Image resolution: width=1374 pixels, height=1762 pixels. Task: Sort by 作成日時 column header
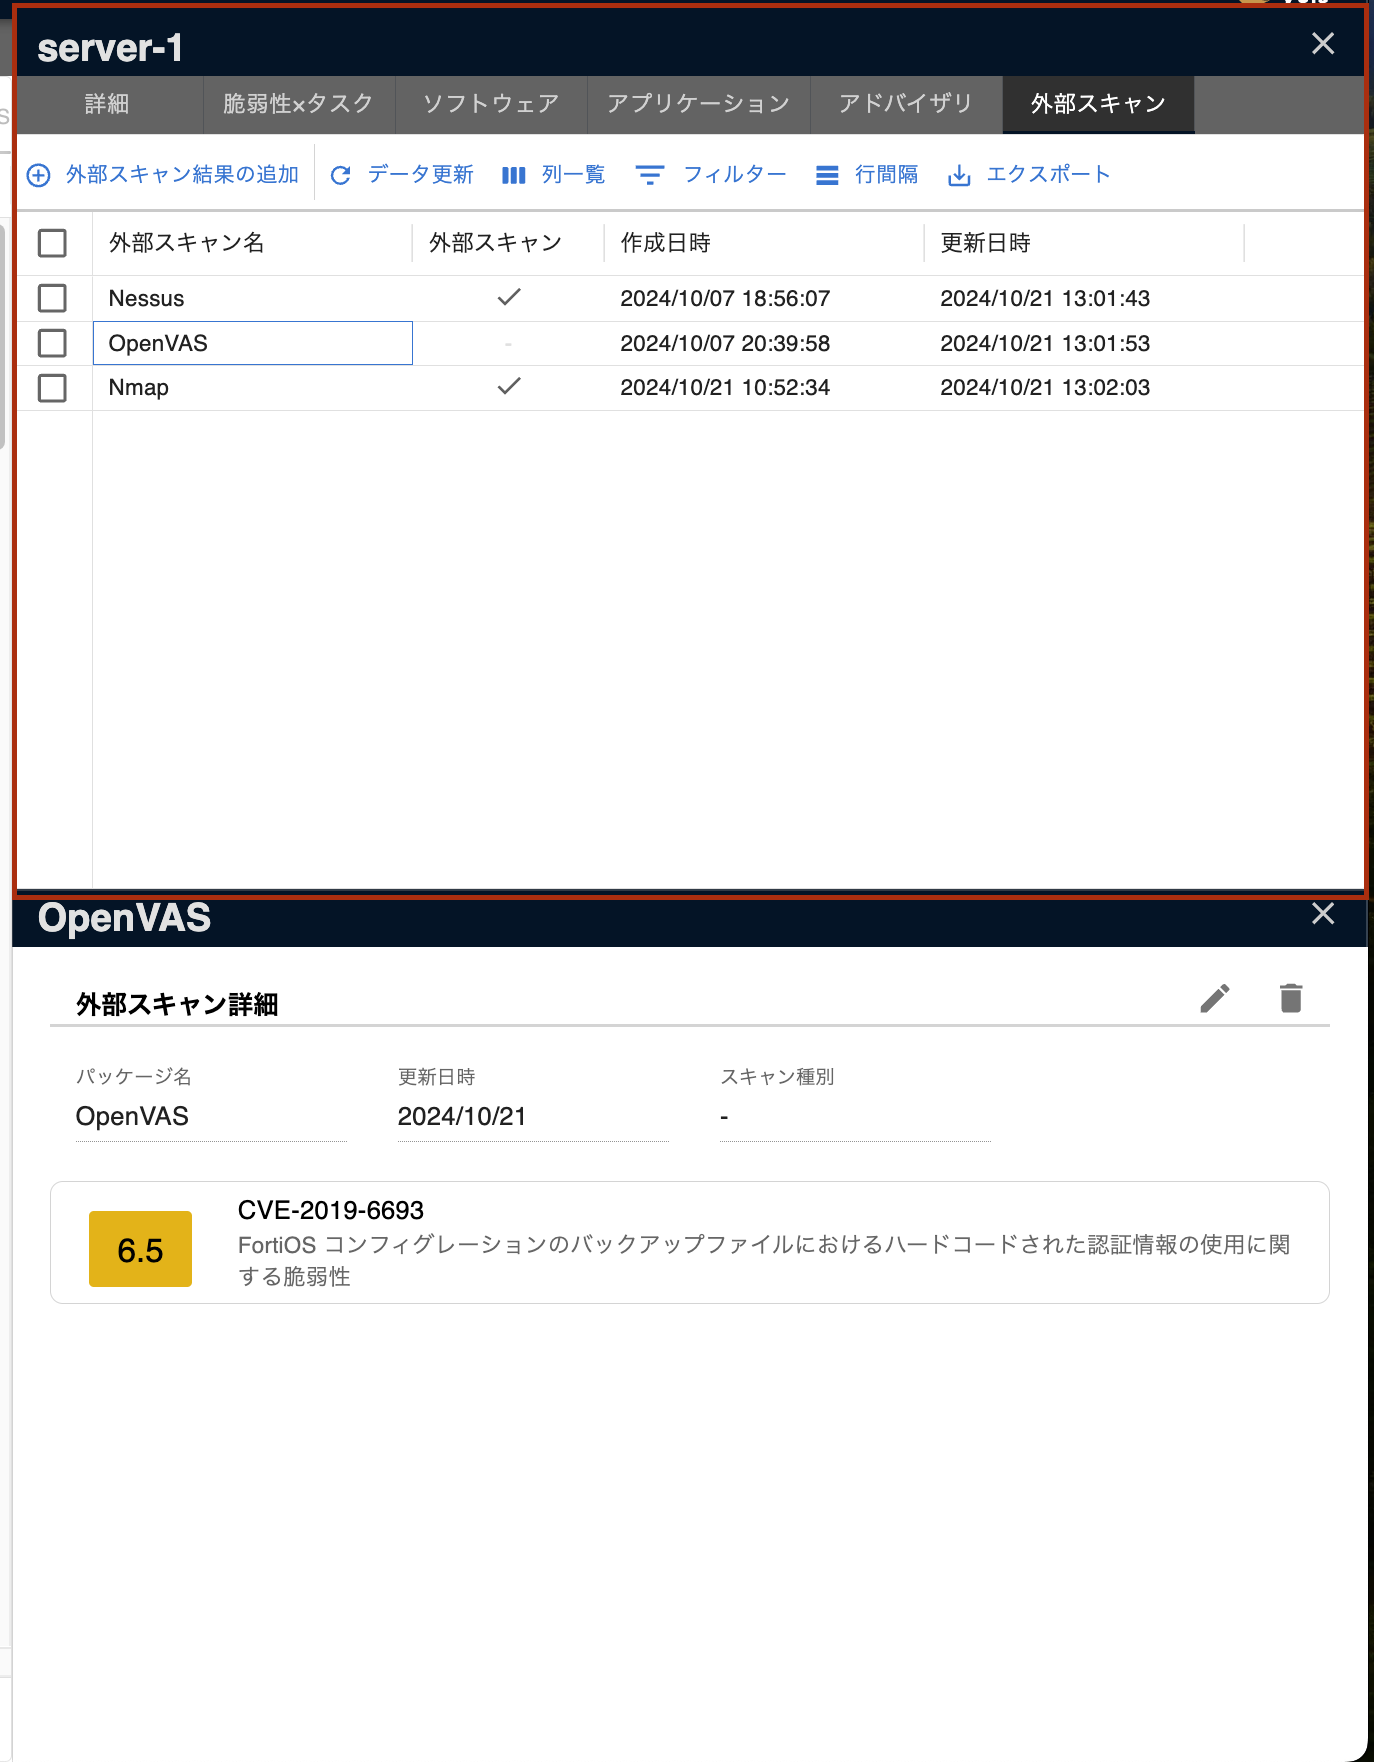click(x=665, y=243)
